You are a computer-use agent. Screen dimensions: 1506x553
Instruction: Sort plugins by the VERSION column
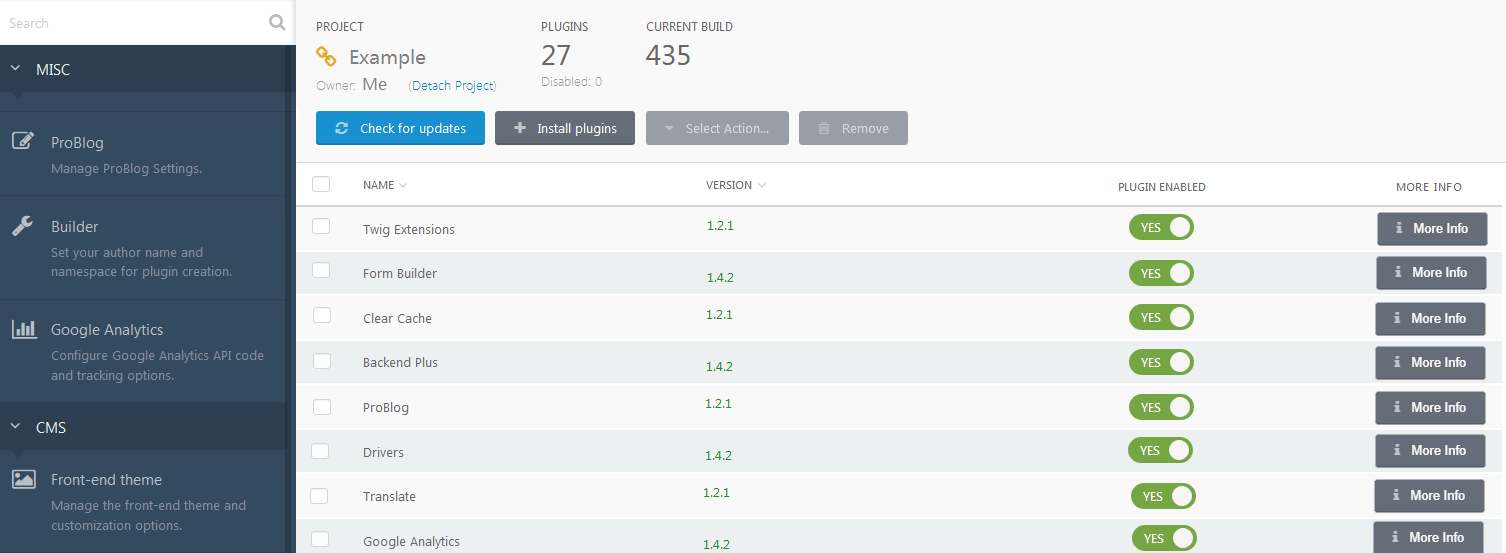click(x=736, y=185)
